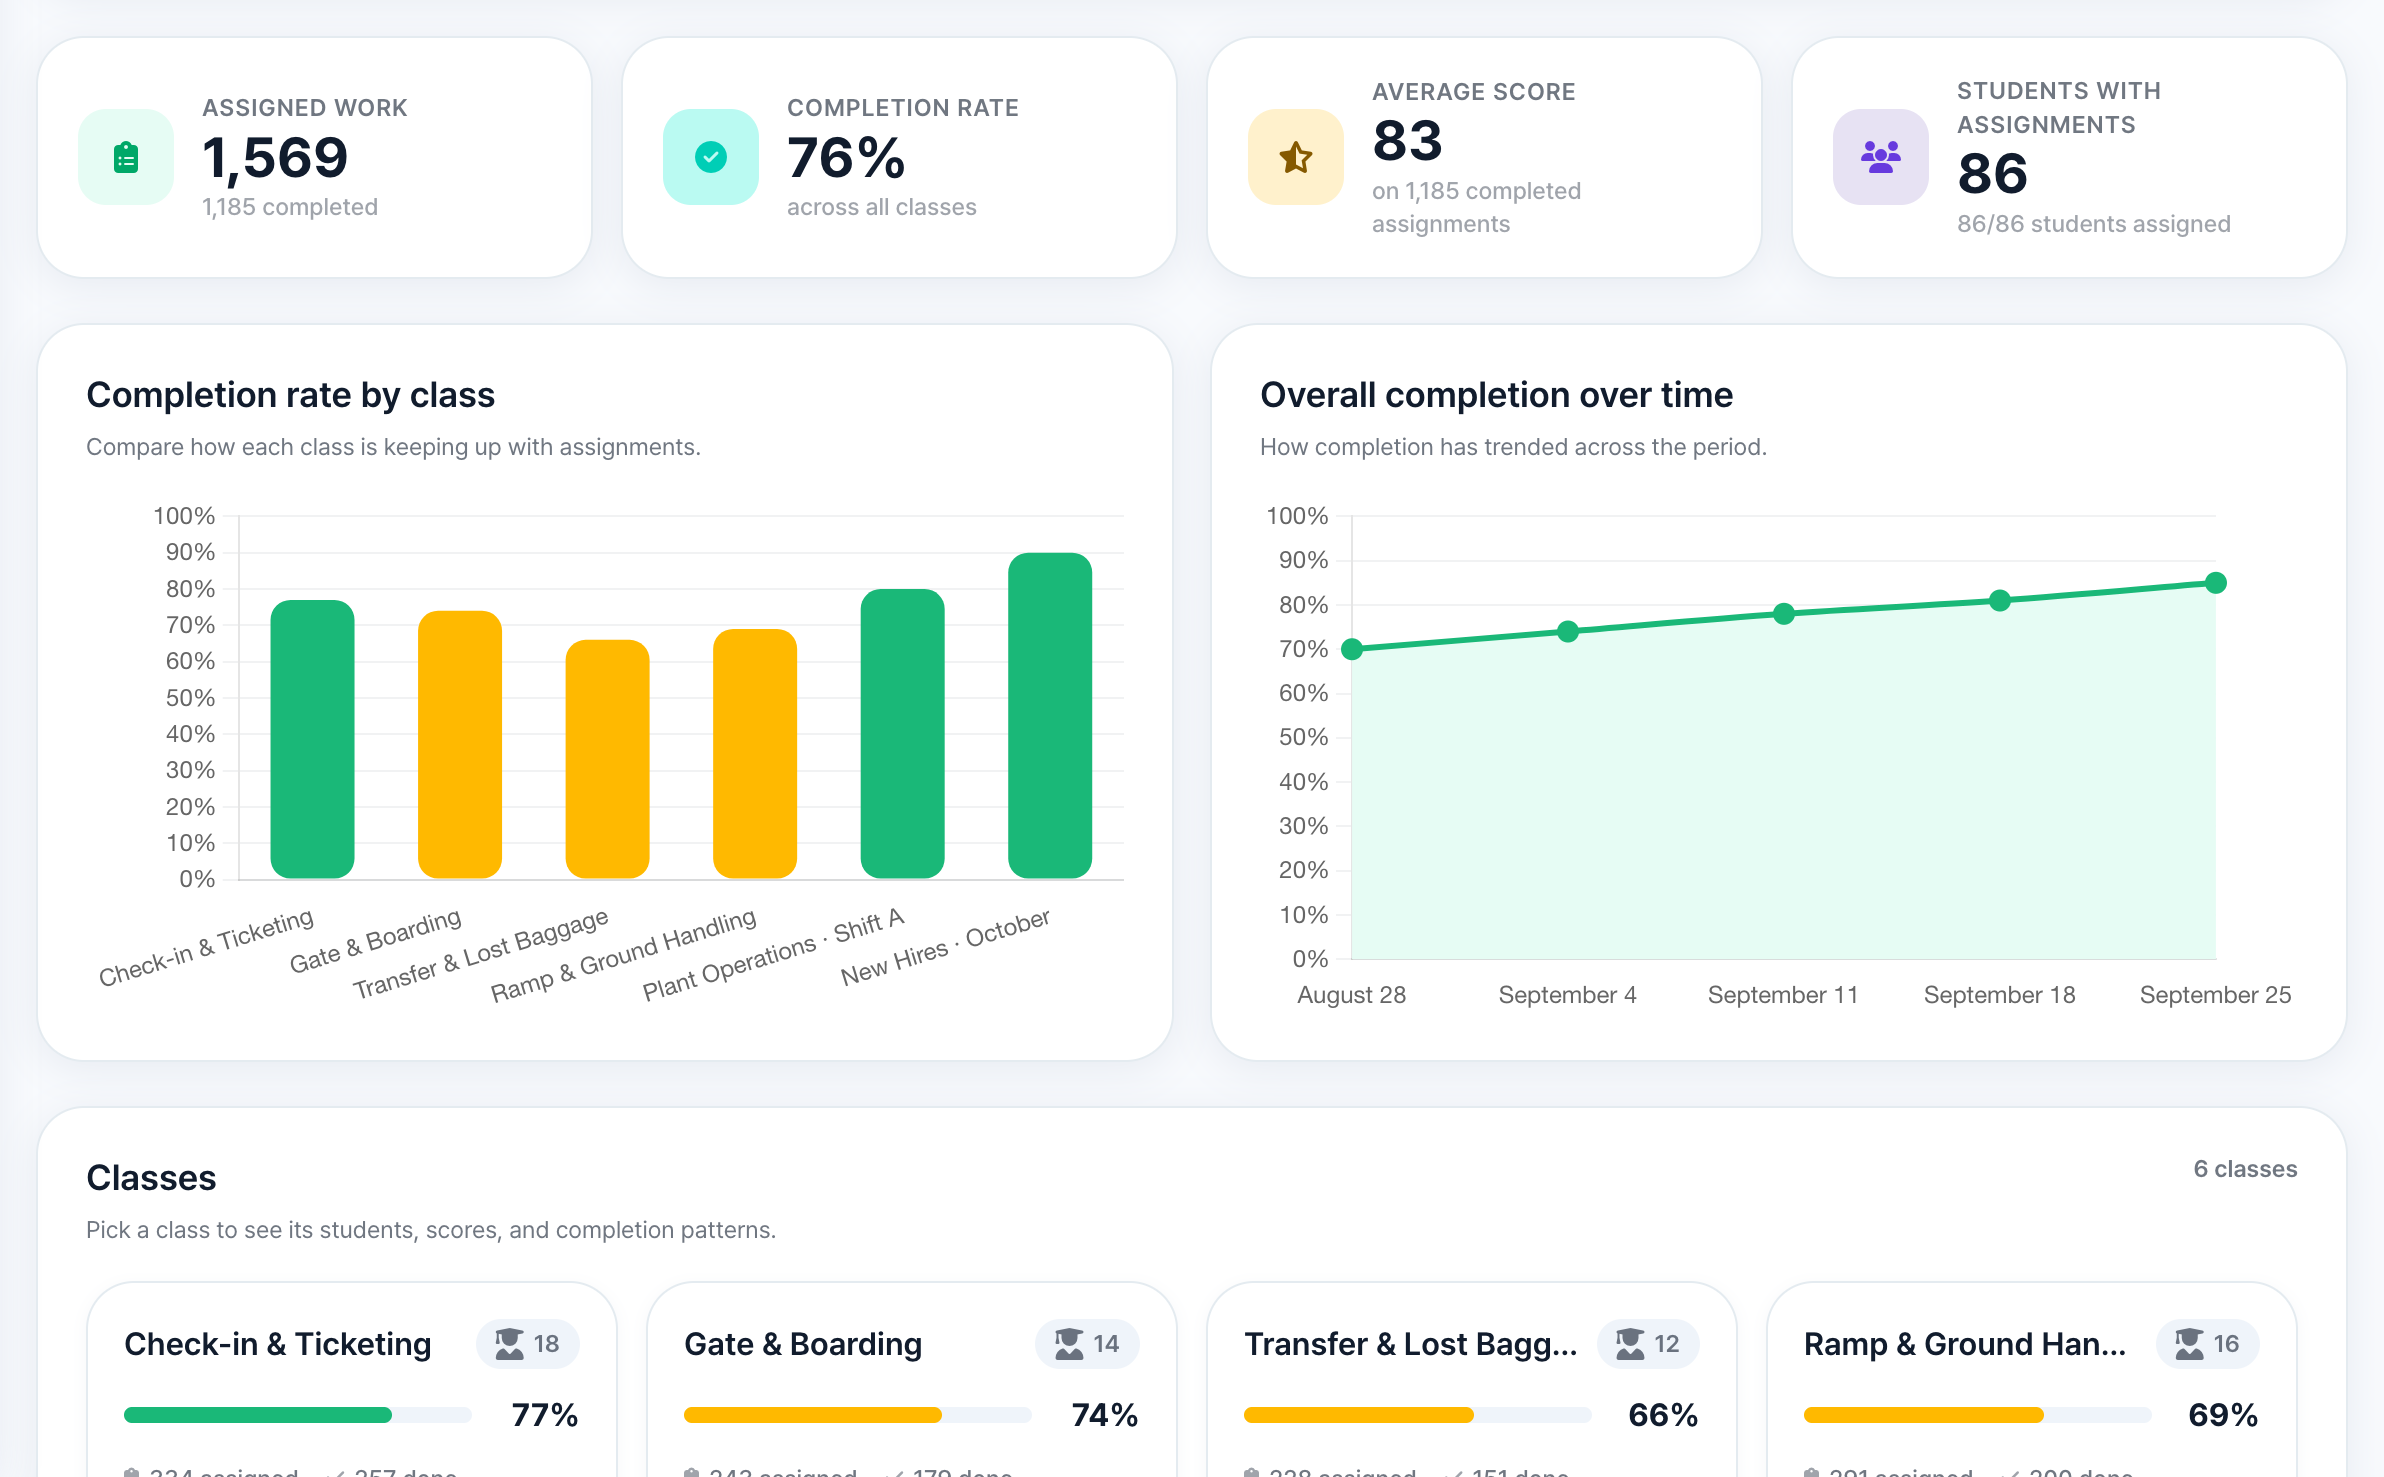The width and height of the screenshot is (2384, 1477).
Task: Open the Ramp & Ground Handling class card
Action: 2032,1380
